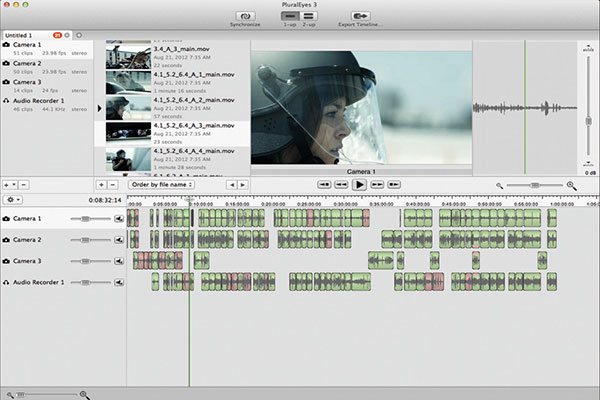
Task: Click the timeline ruler at 0:30:00:00
Action: click(345, 204)
